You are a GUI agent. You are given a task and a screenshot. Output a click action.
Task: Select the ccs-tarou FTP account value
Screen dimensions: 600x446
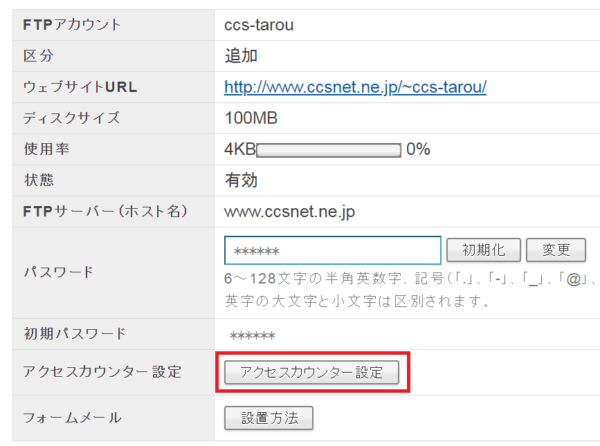pyautogui.click(x=259, y=25)
